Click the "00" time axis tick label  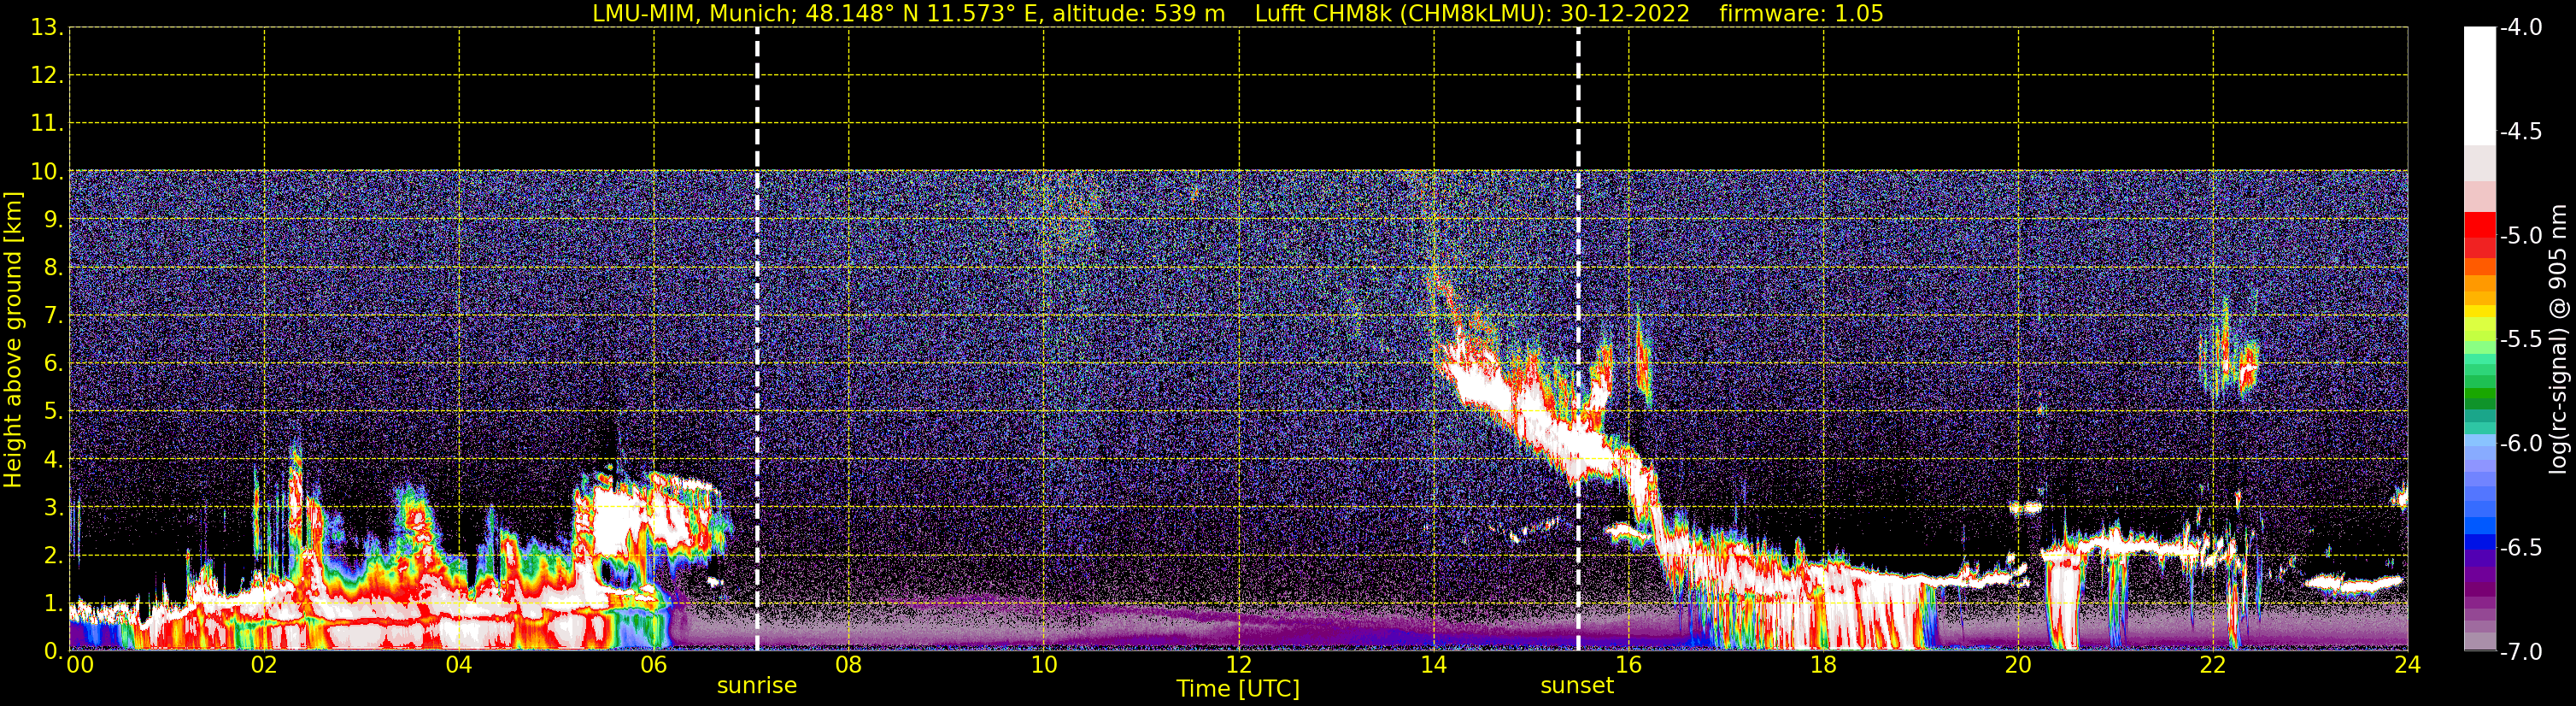(80, 665)
